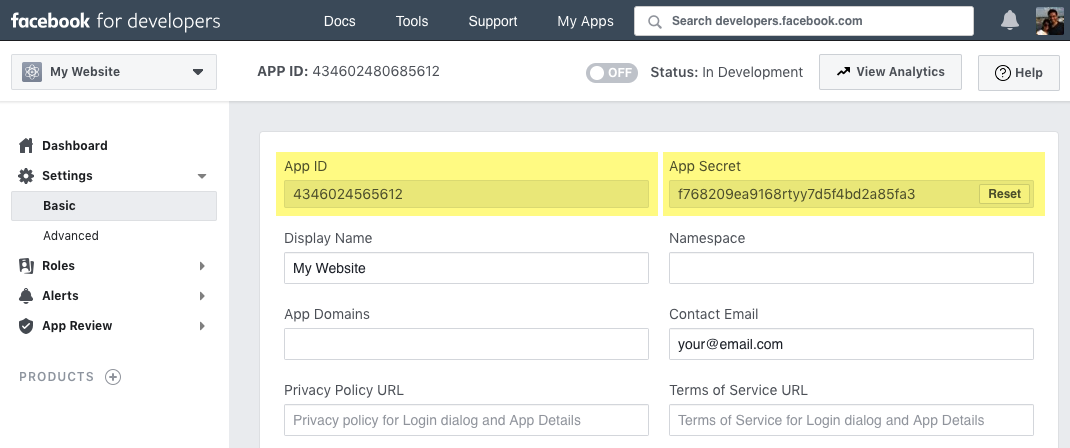The width and height of the screenshot is (1070, 448).
Task: Click the App Review label in sidebar
Action: [x=77, y=325]
